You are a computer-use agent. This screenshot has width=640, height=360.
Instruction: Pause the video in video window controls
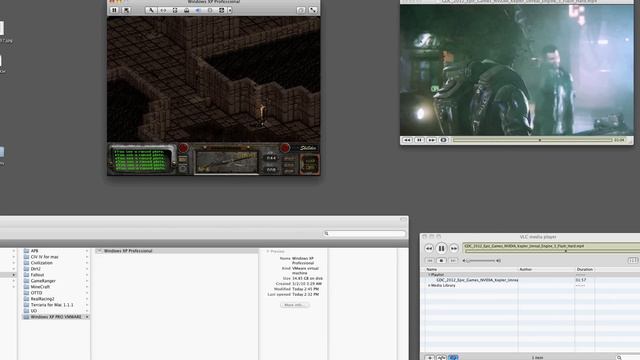pyautogui.click(x=419, y=140)
